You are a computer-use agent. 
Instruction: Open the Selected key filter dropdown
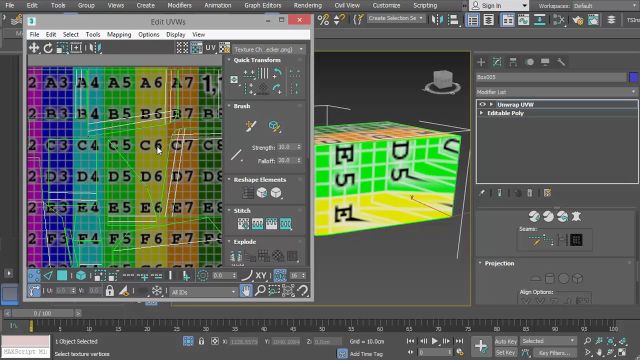[548, 341]
